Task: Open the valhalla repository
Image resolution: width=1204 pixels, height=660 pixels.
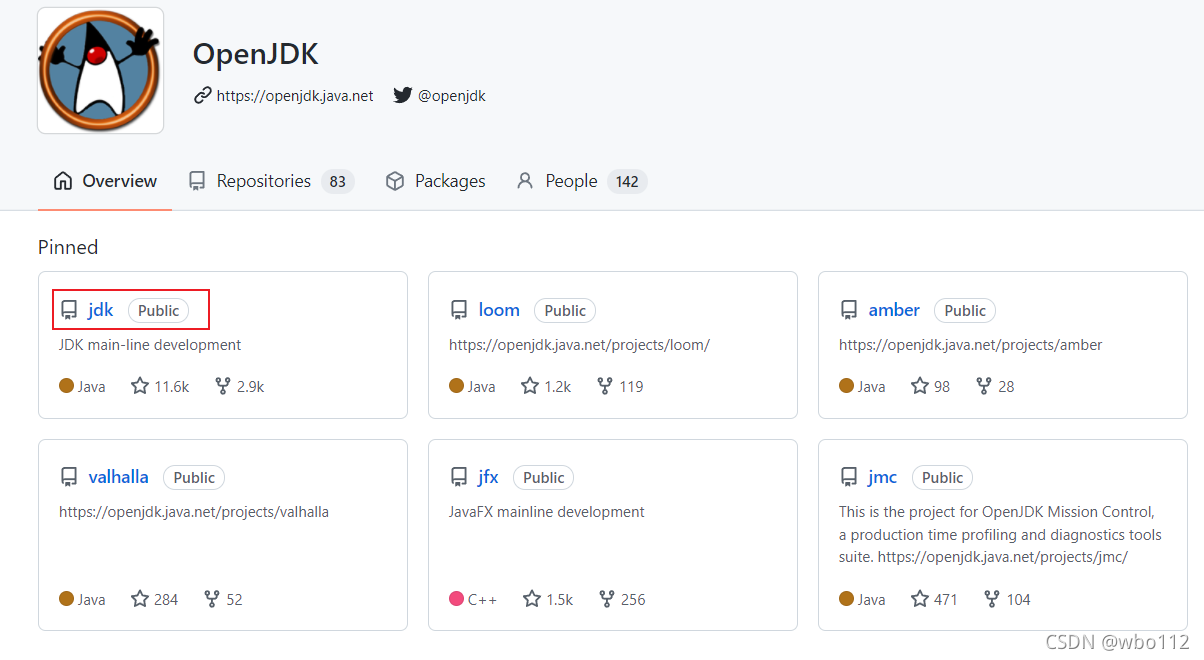Action: click(x=118, y=477)
